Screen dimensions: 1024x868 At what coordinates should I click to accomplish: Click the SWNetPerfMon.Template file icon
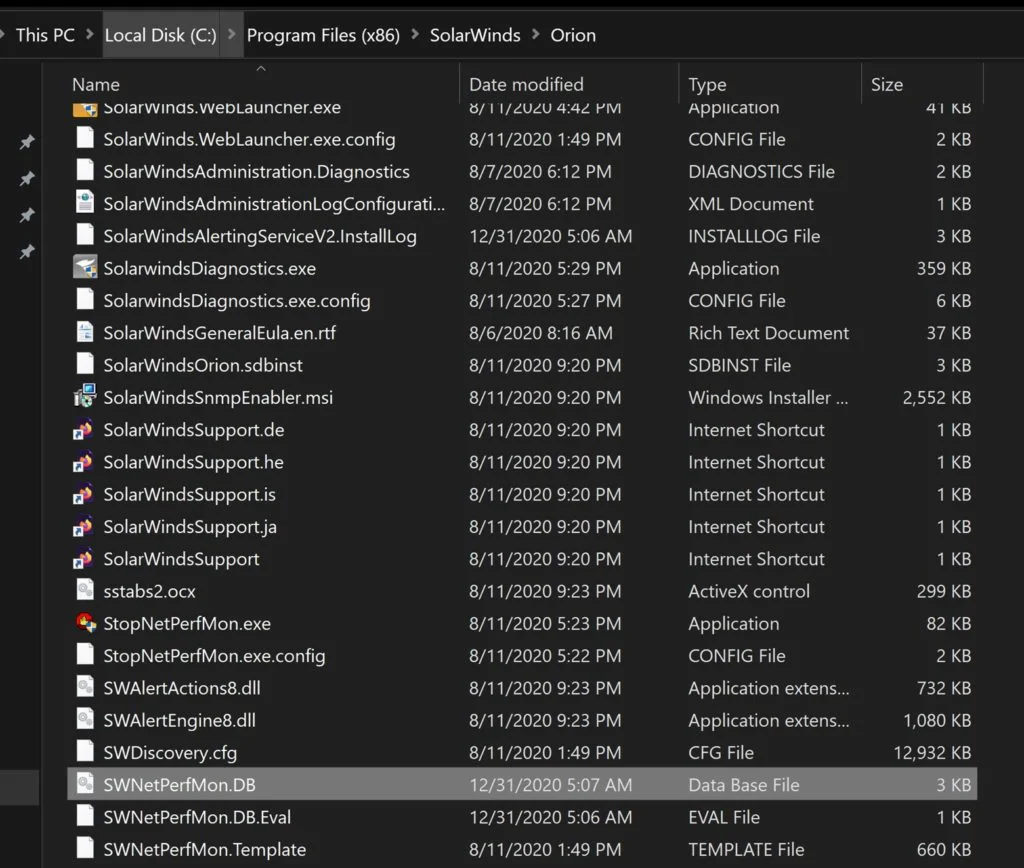click(x=85, y=848)
